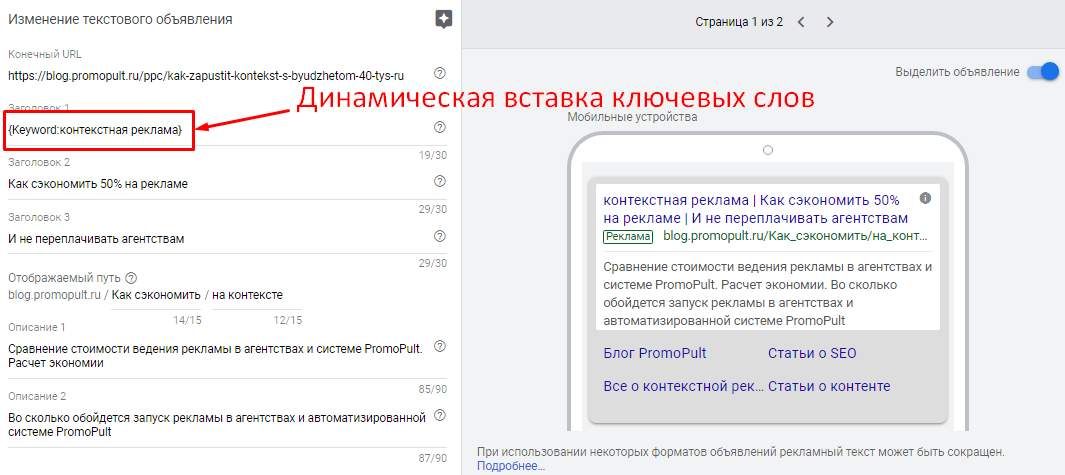Viewport: 1065px width, 475px height.
Task: Click the 14/15 path character counter
Action: [x=187, y=321]
